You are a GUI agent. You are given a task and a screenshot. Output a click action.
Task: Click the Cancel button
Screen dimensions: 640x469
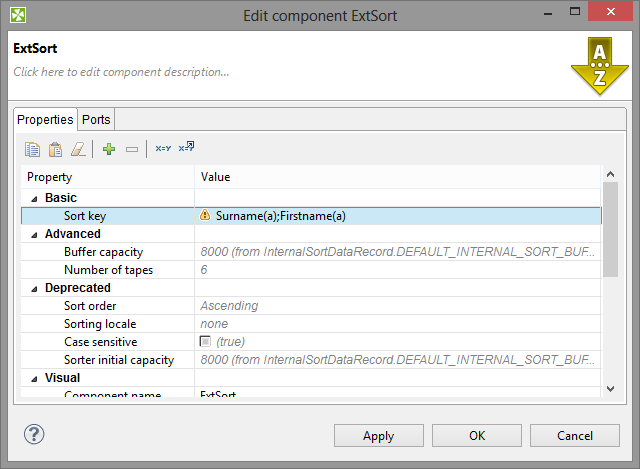pyautogui.click(x=575, y=436)
